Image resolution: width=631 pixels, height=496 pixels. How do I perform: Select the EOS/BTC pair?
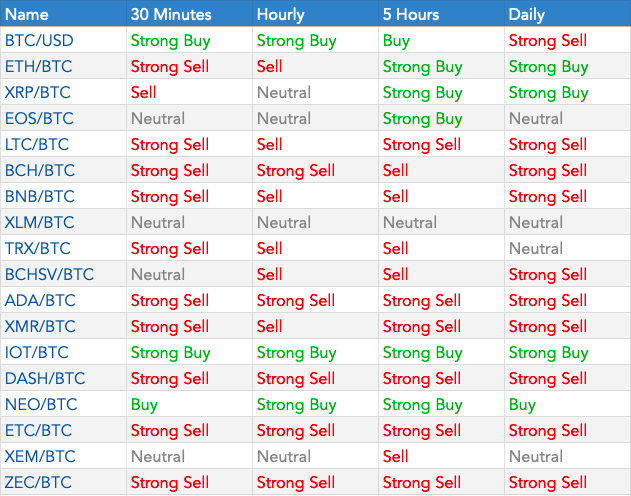point(39,118)
